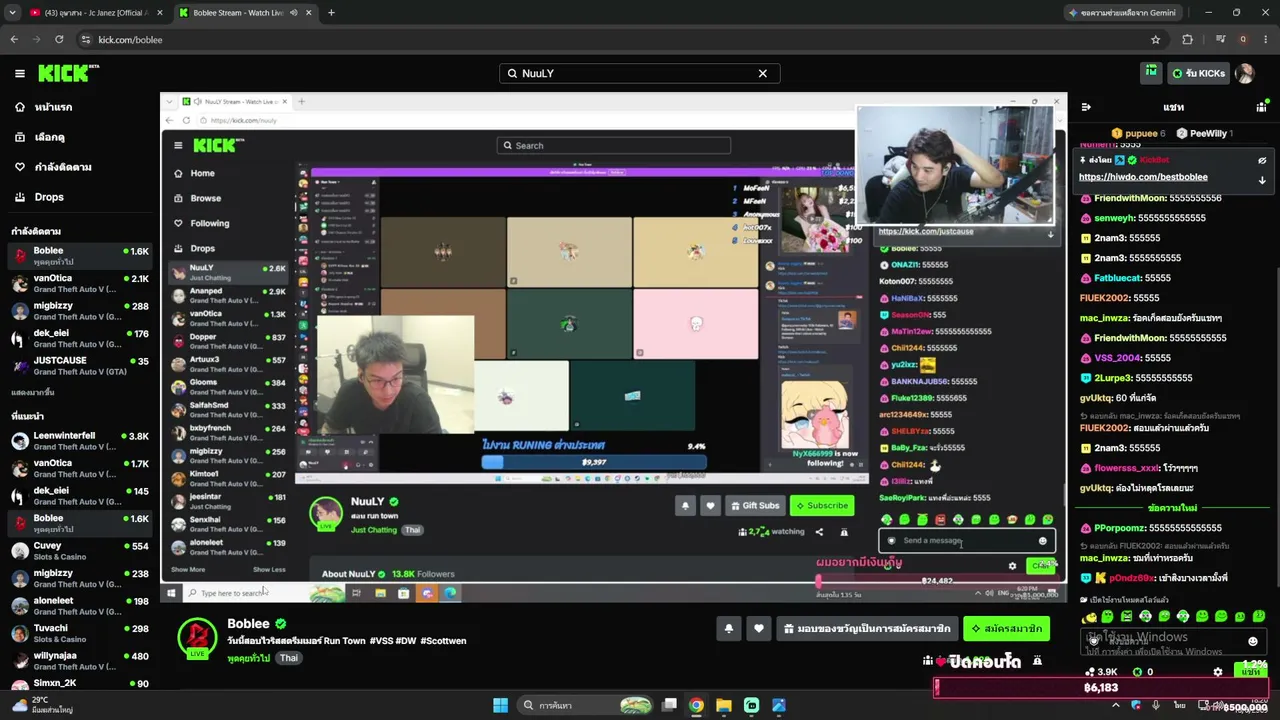Click green สมัครสมาชิก subscribe button
The height and width of the screenshot is (720, 1280).
[1007, 629]
